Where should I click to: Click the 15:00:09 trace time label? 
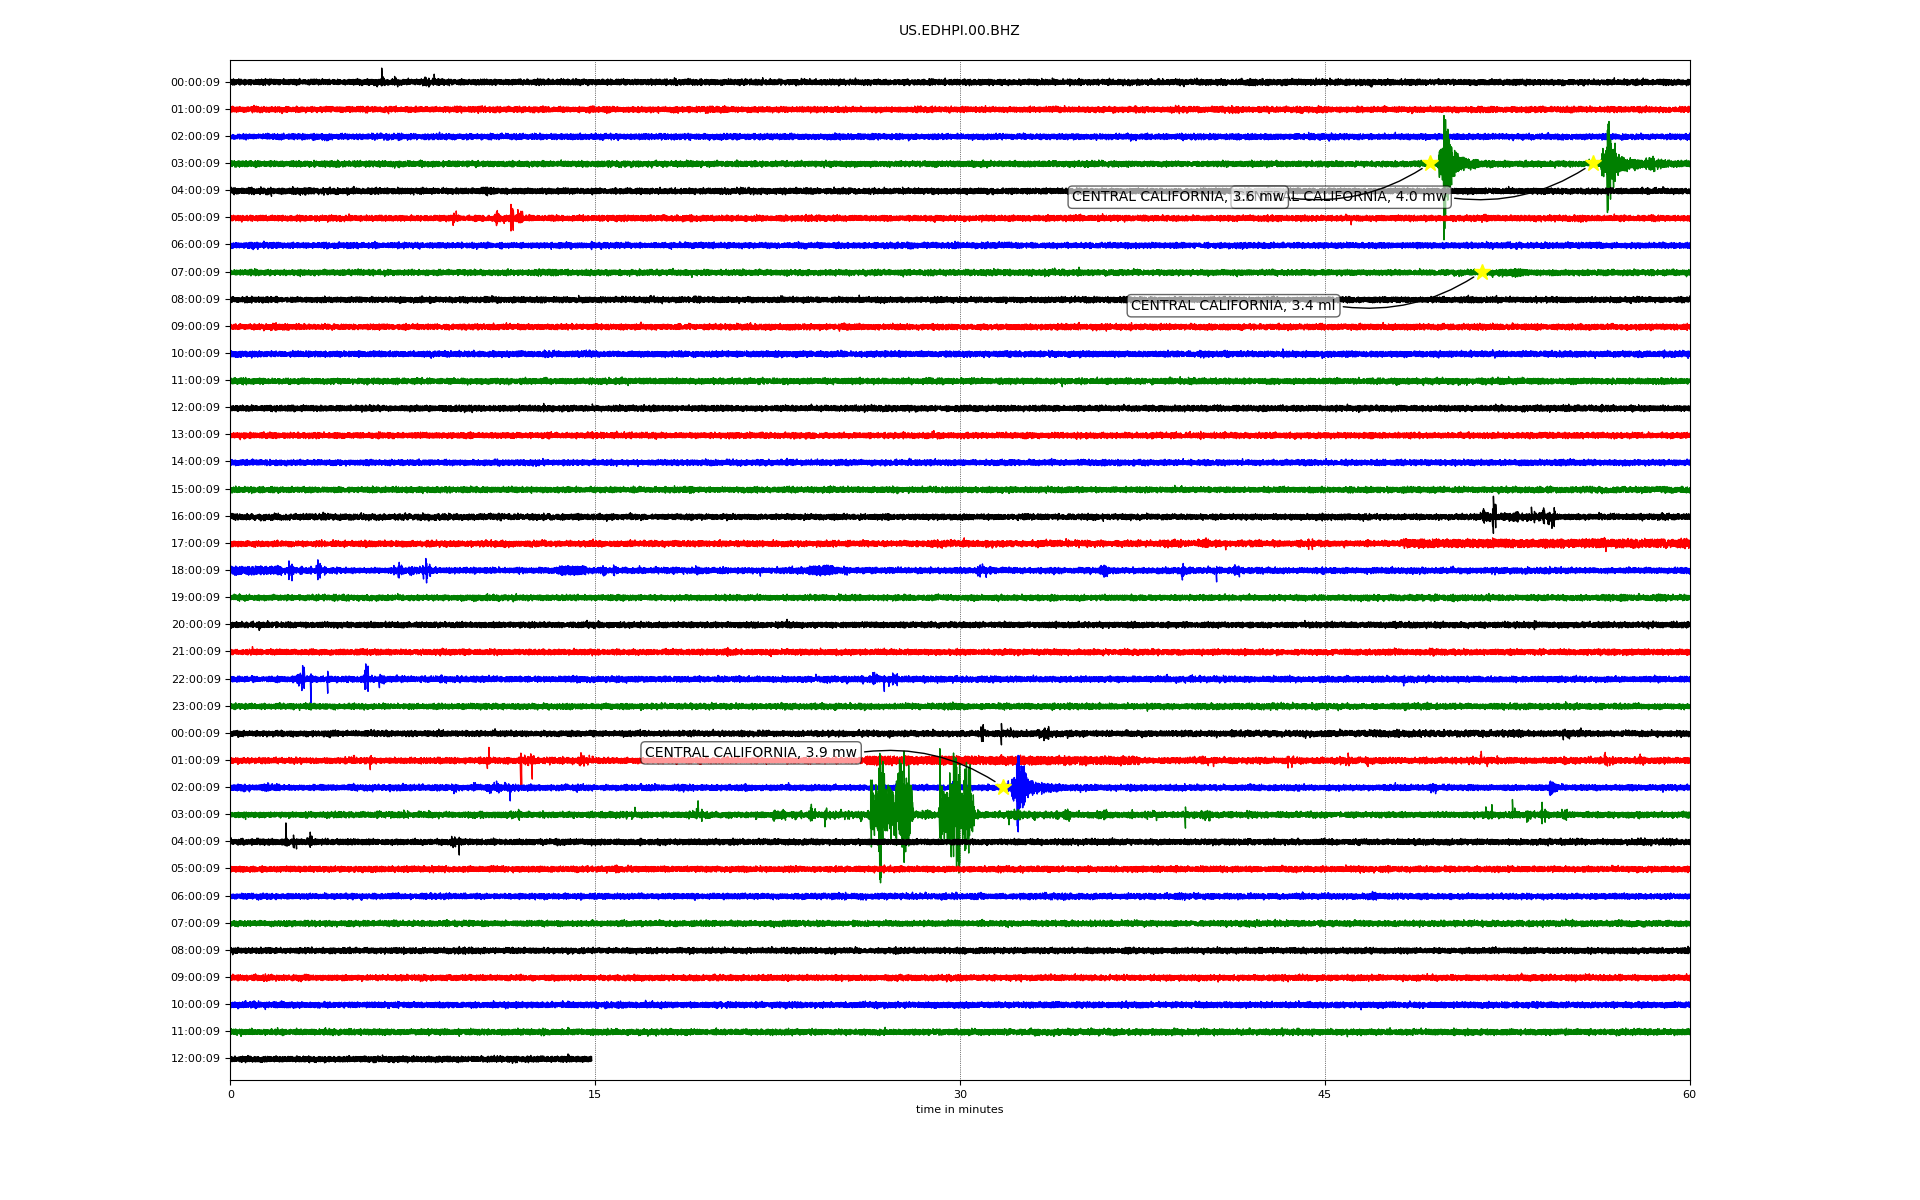click(x=195, y=490)
